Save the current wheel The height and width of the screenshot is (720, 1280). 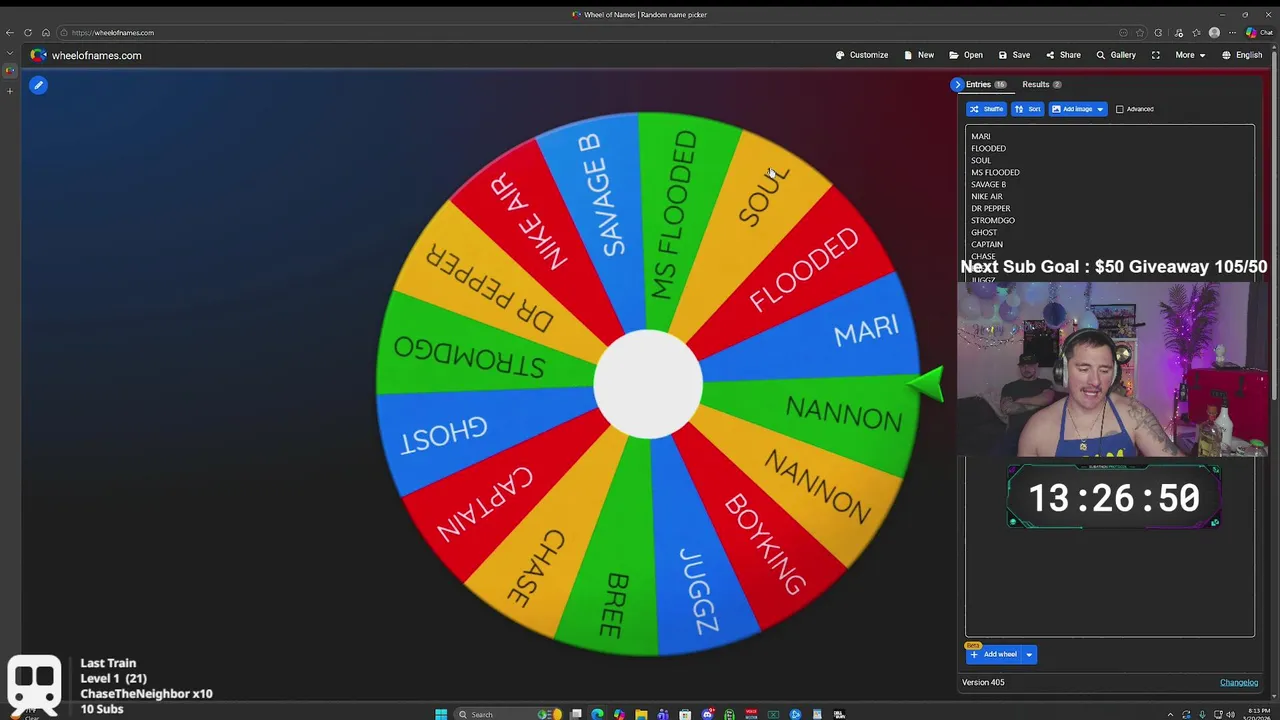coord(1014,55)
